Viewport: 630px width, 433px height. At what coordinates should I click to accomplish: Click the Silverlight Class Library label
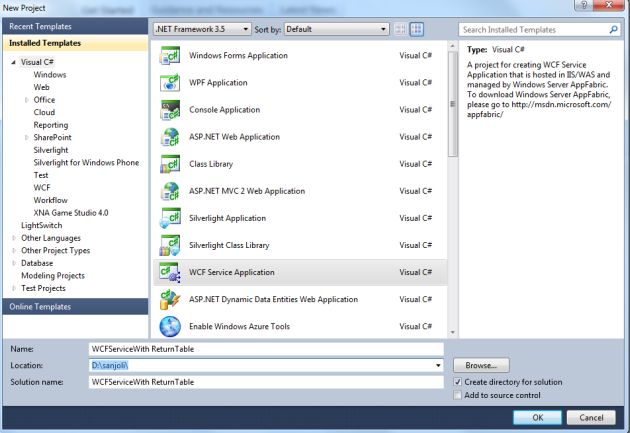(229, 245)
